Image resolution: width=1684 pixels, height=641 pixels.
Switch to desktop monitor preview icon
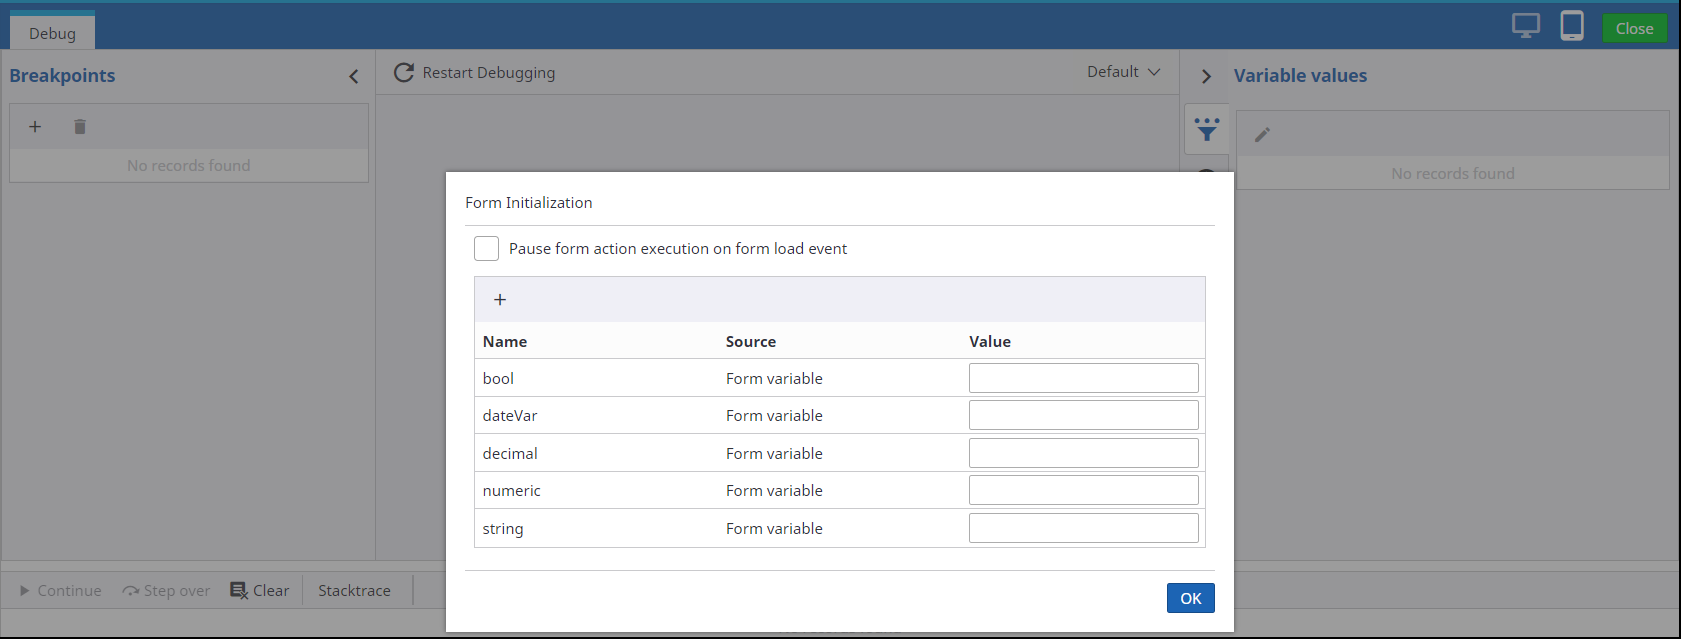coord(1525,26)
